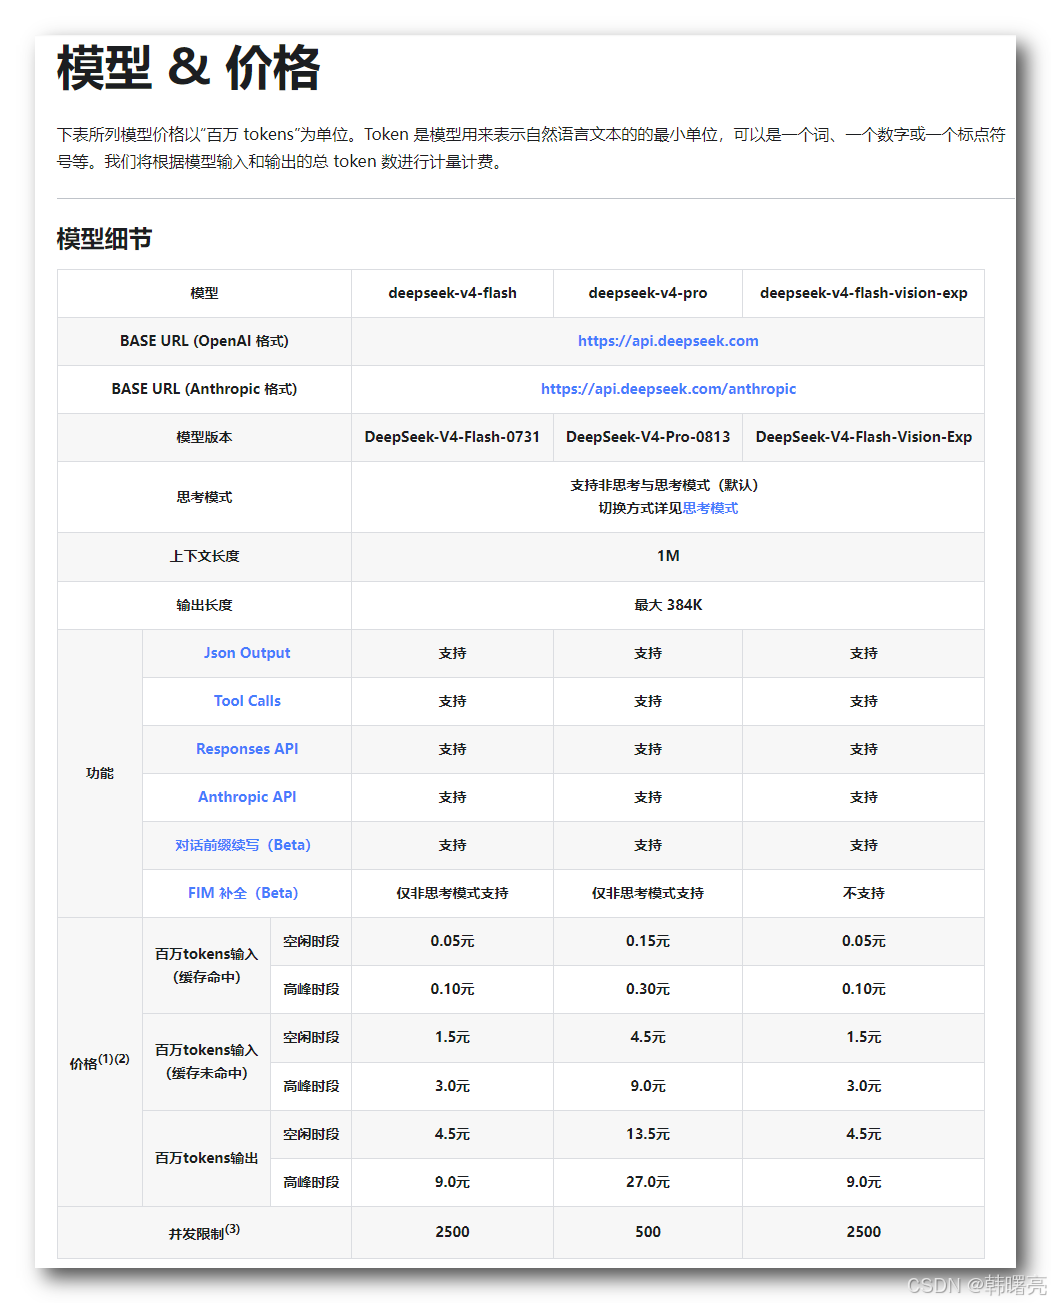Screen dimensions: 1051x1303
Task: Click the 百万tokens输出 label
Action: 206,1158
